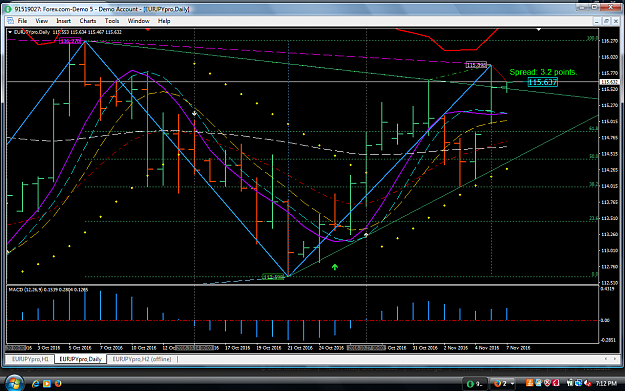Click the 31 Oct 2016 date label
The image size is (625, 391).
pyautogui.click(x=425, y=348)
